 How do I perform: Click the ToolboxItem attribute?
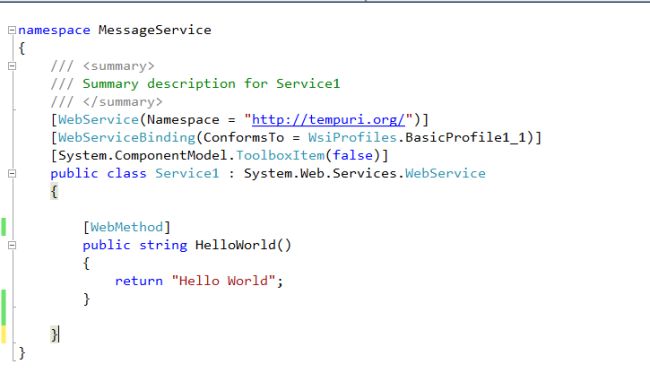coord(280,155)
